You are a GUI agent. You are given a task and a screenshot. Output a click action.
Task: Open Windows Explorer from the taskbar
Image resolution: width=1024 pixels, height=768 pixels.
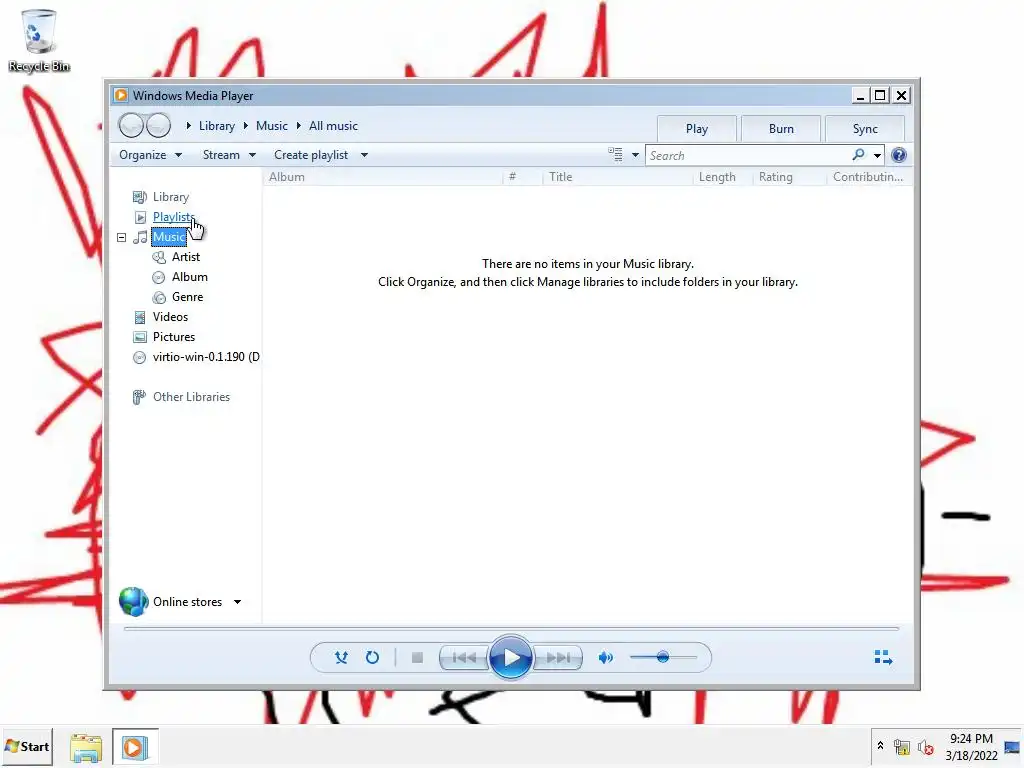click(x=86, y=747)
